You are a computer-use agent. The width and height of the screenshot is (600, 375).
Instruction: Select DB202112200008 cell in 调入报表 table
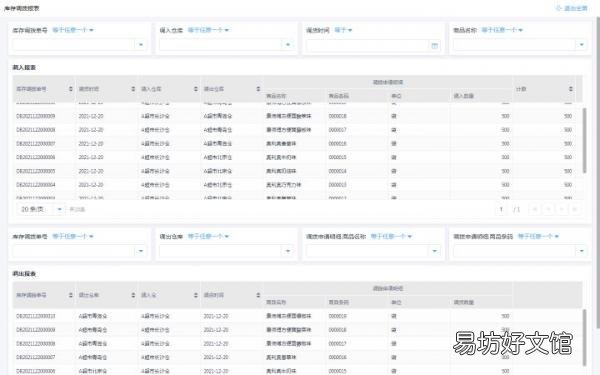click(x=36, y=130)
